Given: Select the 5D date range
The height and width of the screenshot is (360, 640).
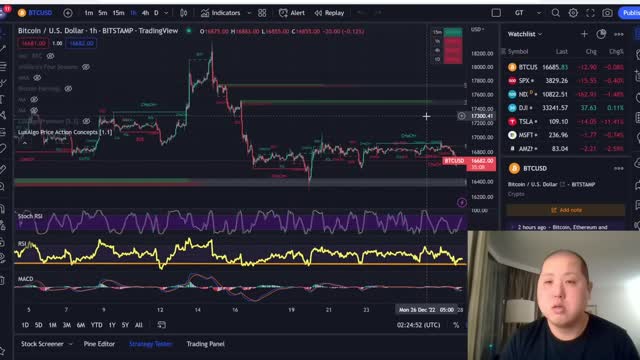Looking at the screenshot, I should tap(38, 325).
